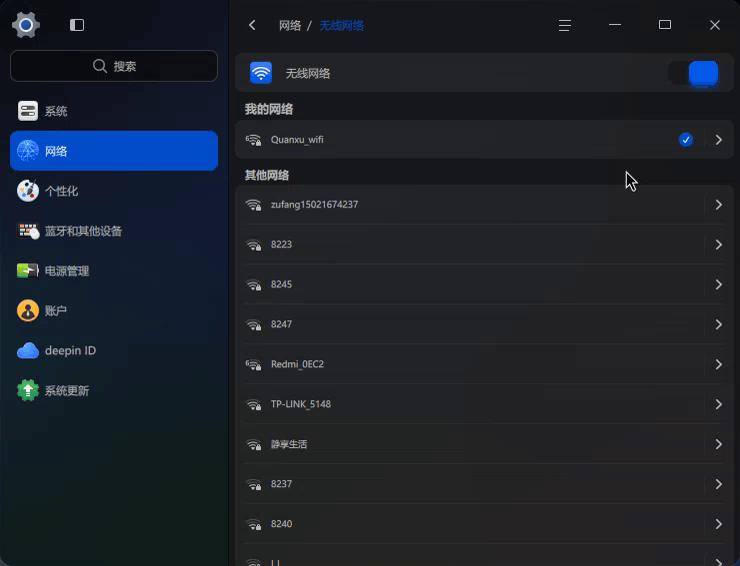
Task: Connect to network 静享生活
Action: (484, 444)
